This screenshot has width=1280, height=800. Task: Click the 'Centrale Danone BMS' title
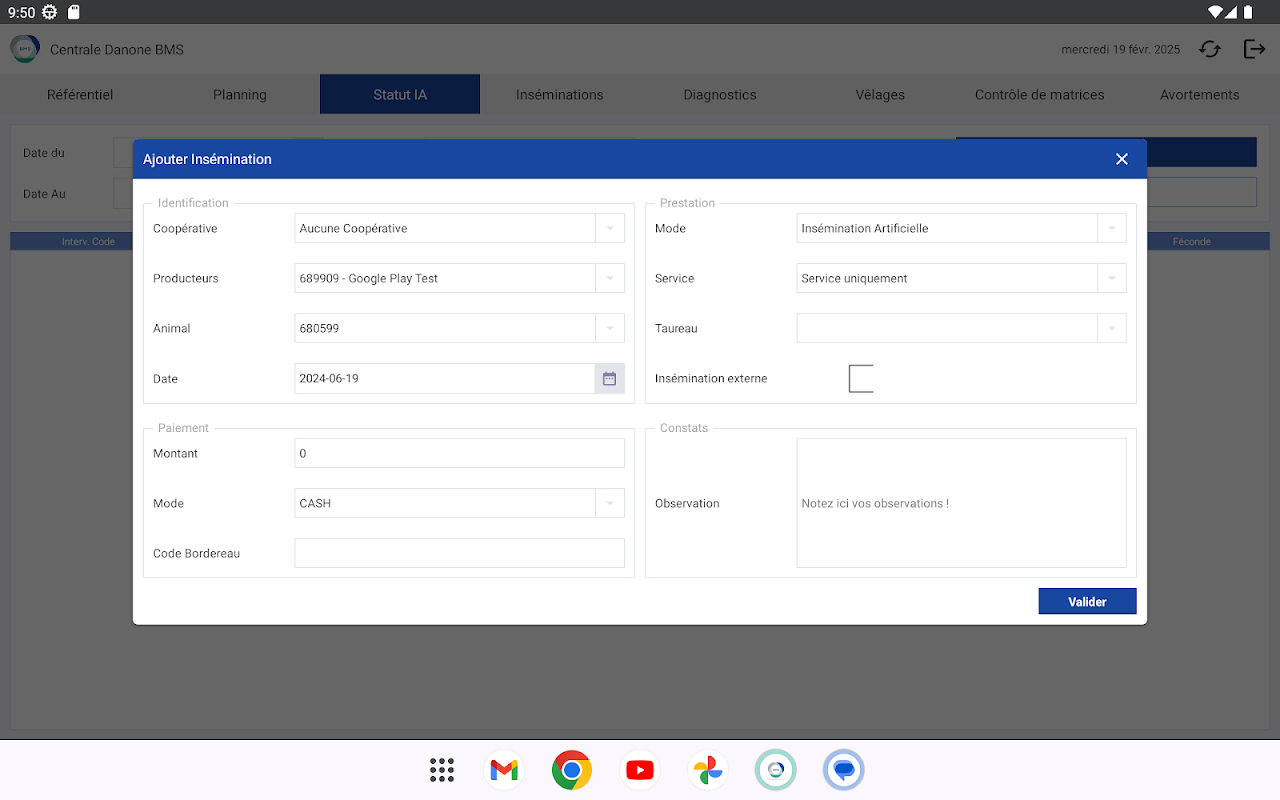(117, 49)
